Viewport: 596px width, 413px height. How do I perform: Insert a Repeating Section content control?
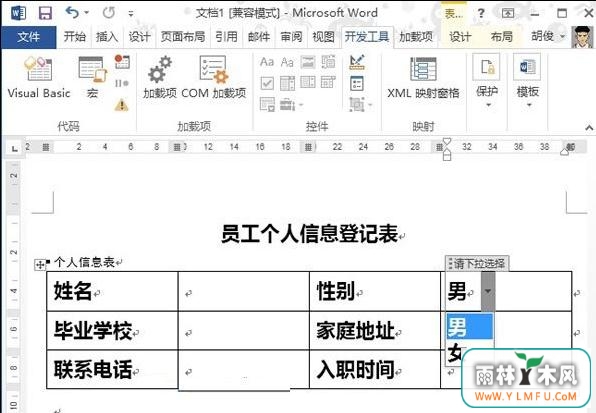tap(267, 104)
